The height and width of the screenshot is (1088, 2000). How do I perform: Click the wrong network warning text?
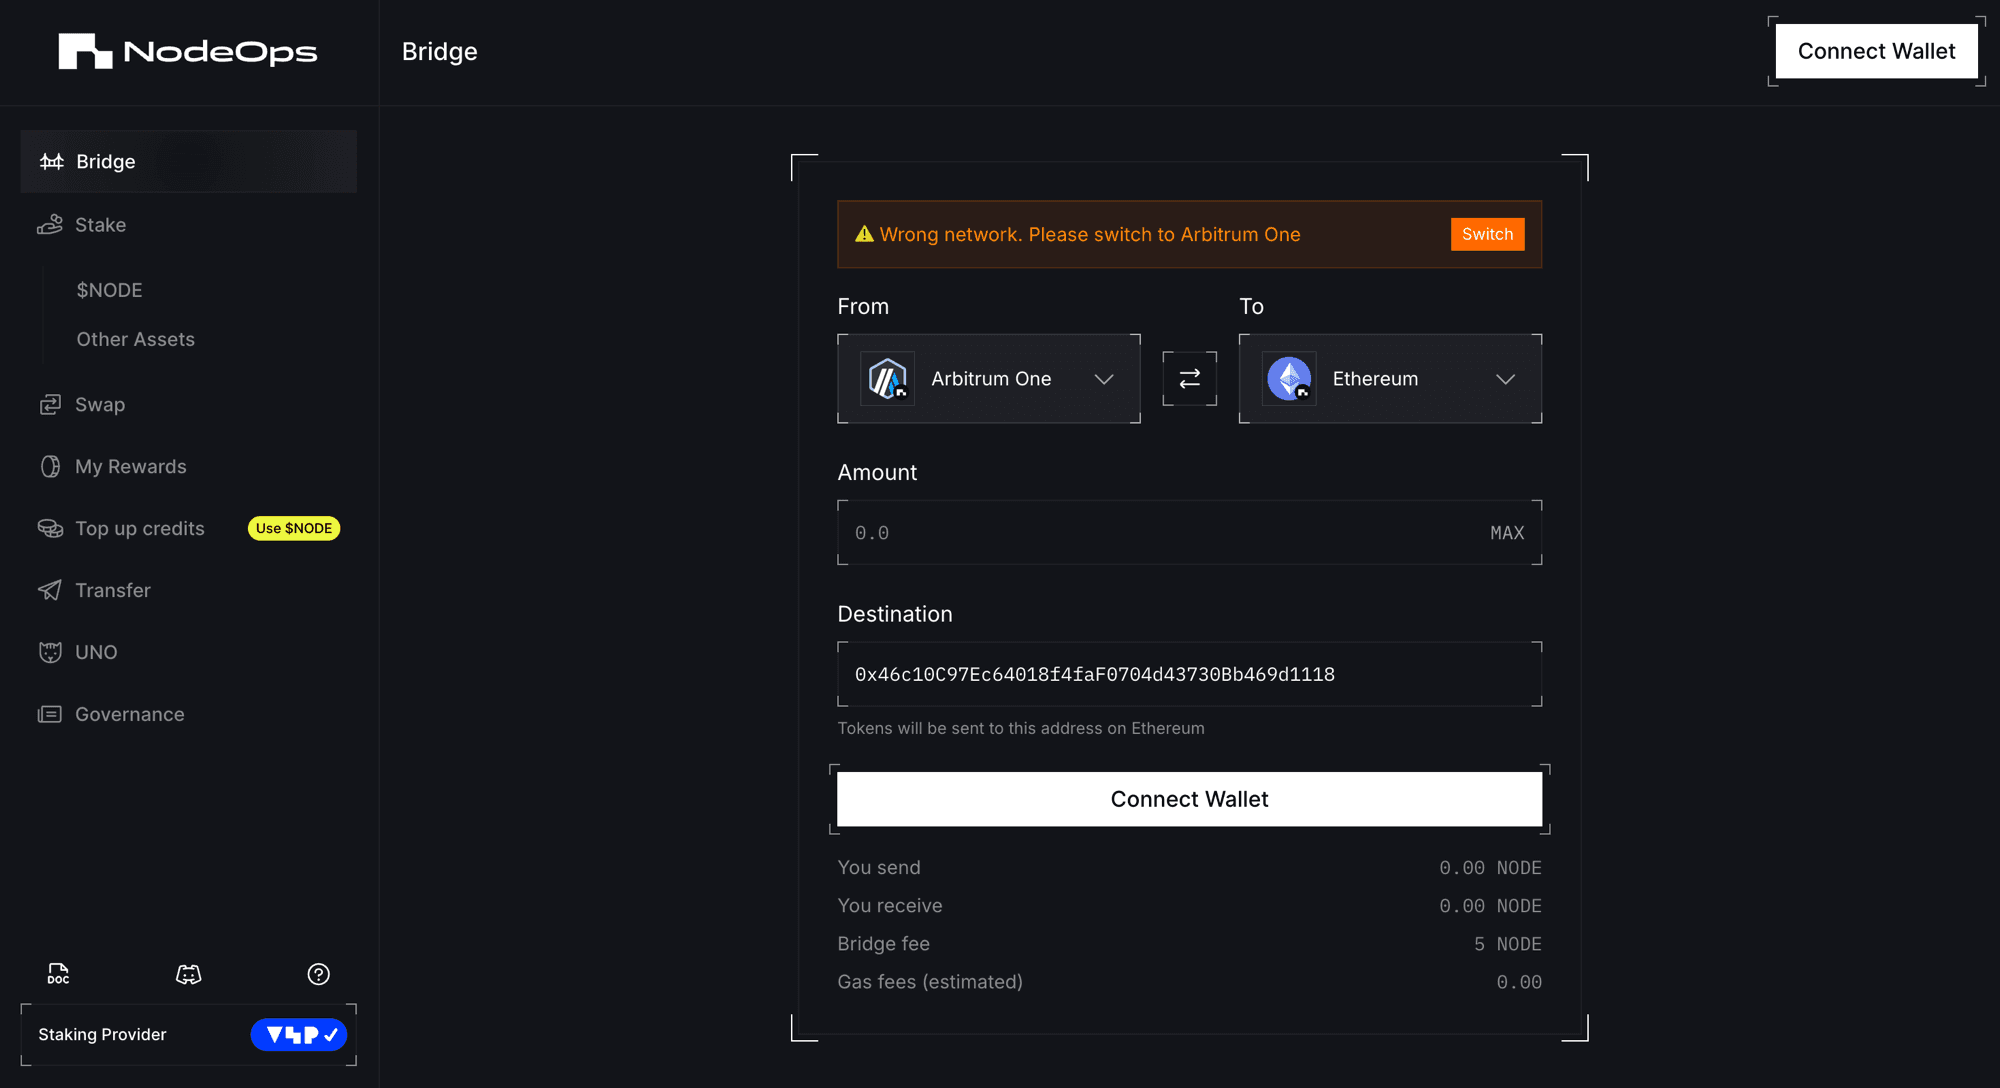1090,234
